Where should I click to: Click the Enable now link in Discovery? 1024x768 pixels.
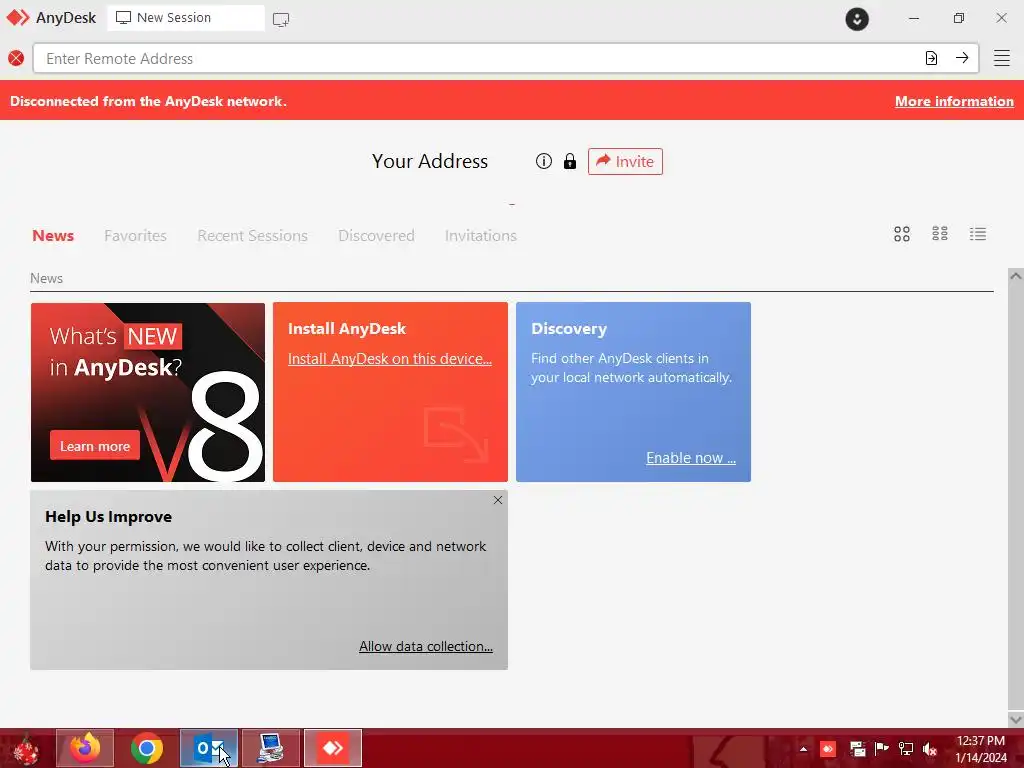[691, 458]
